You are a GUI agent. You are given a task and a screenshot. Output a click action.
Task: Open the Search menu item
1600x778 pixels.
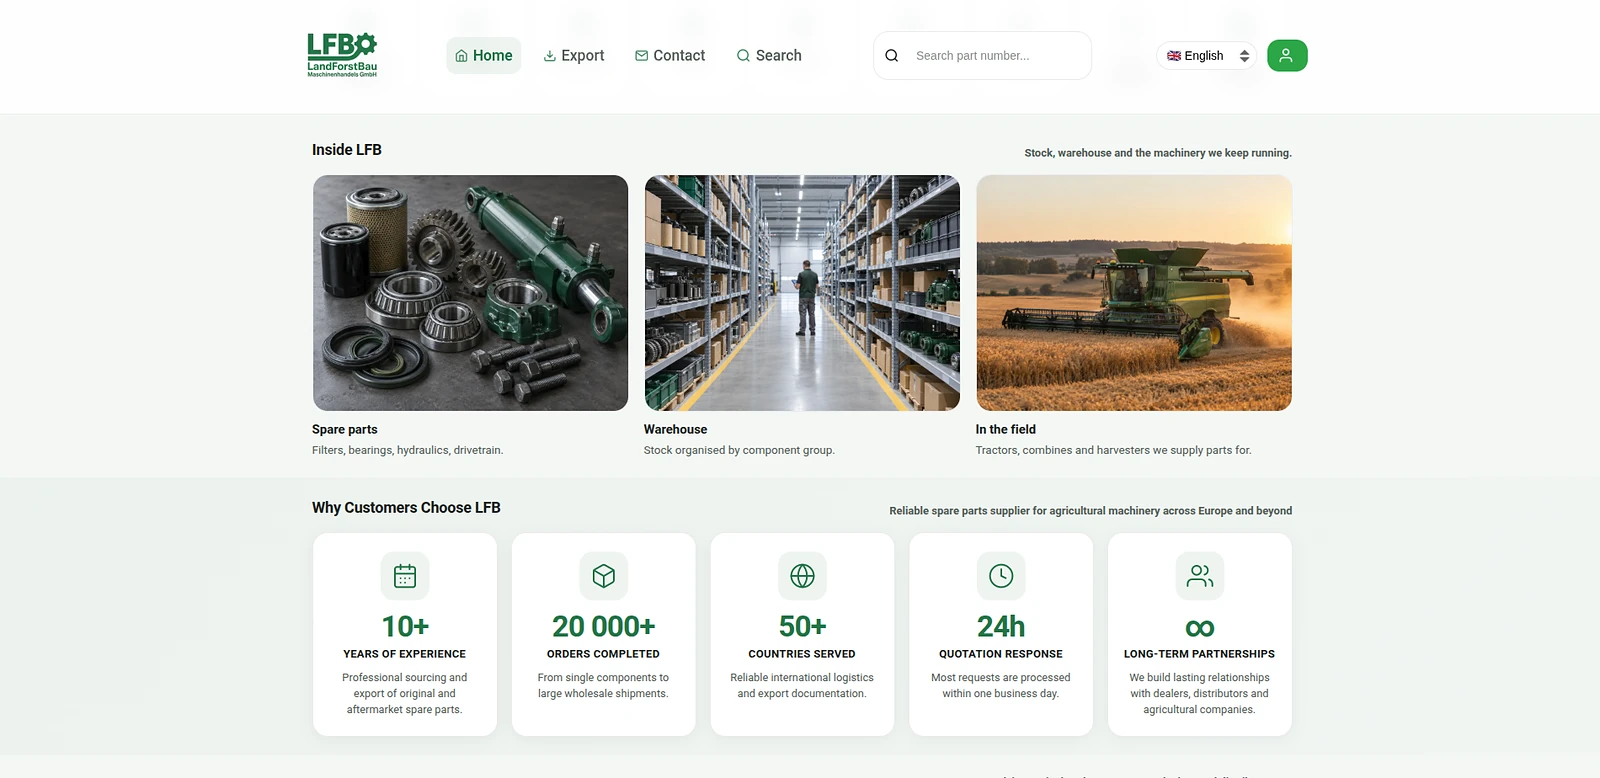pyautogui.click(x=769, y=56)
